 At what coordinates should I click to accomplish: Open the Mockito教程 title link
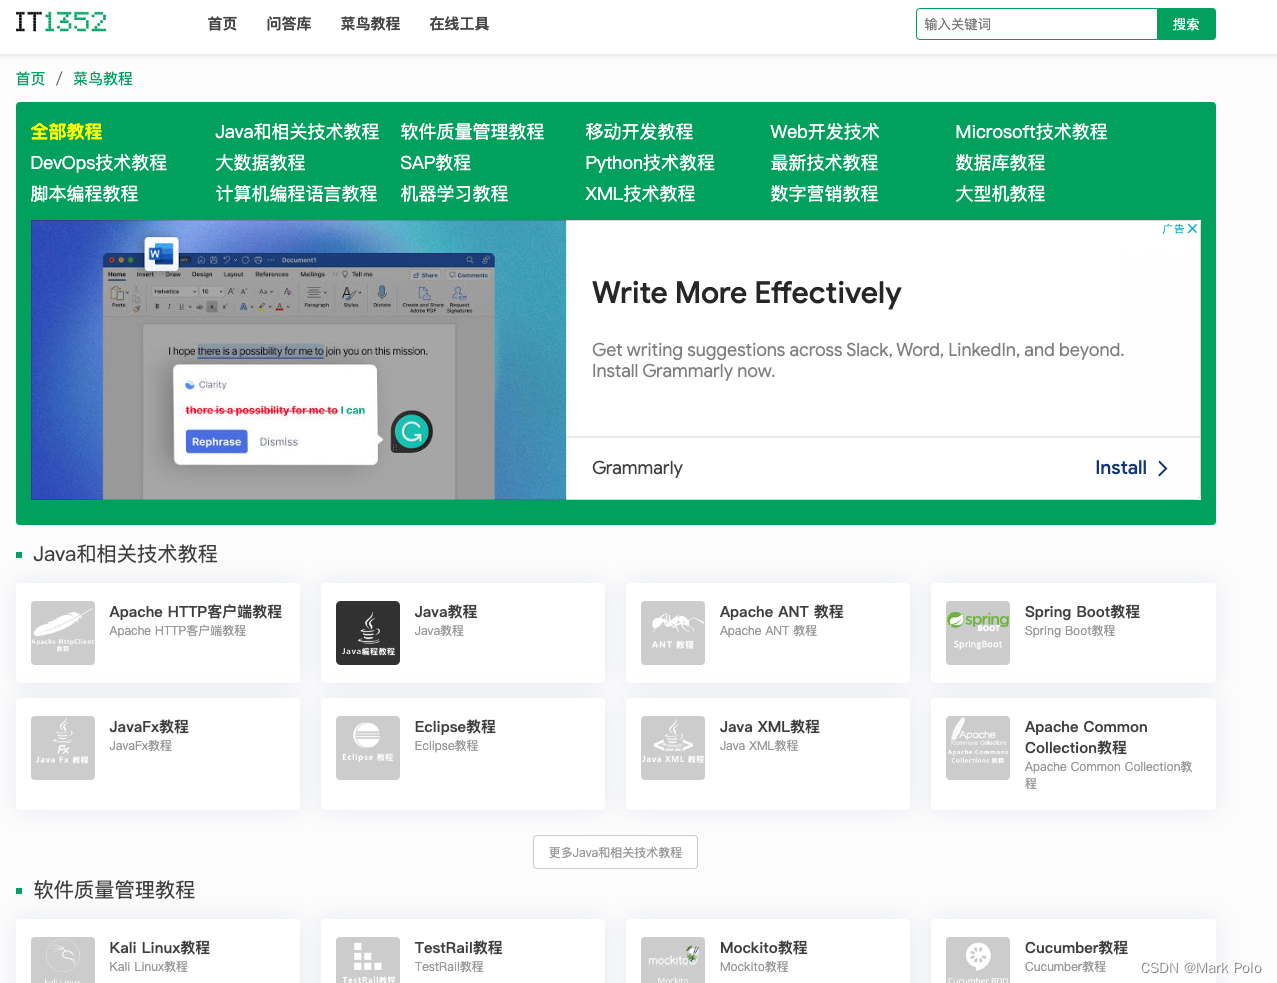click(x=764, y=948)
